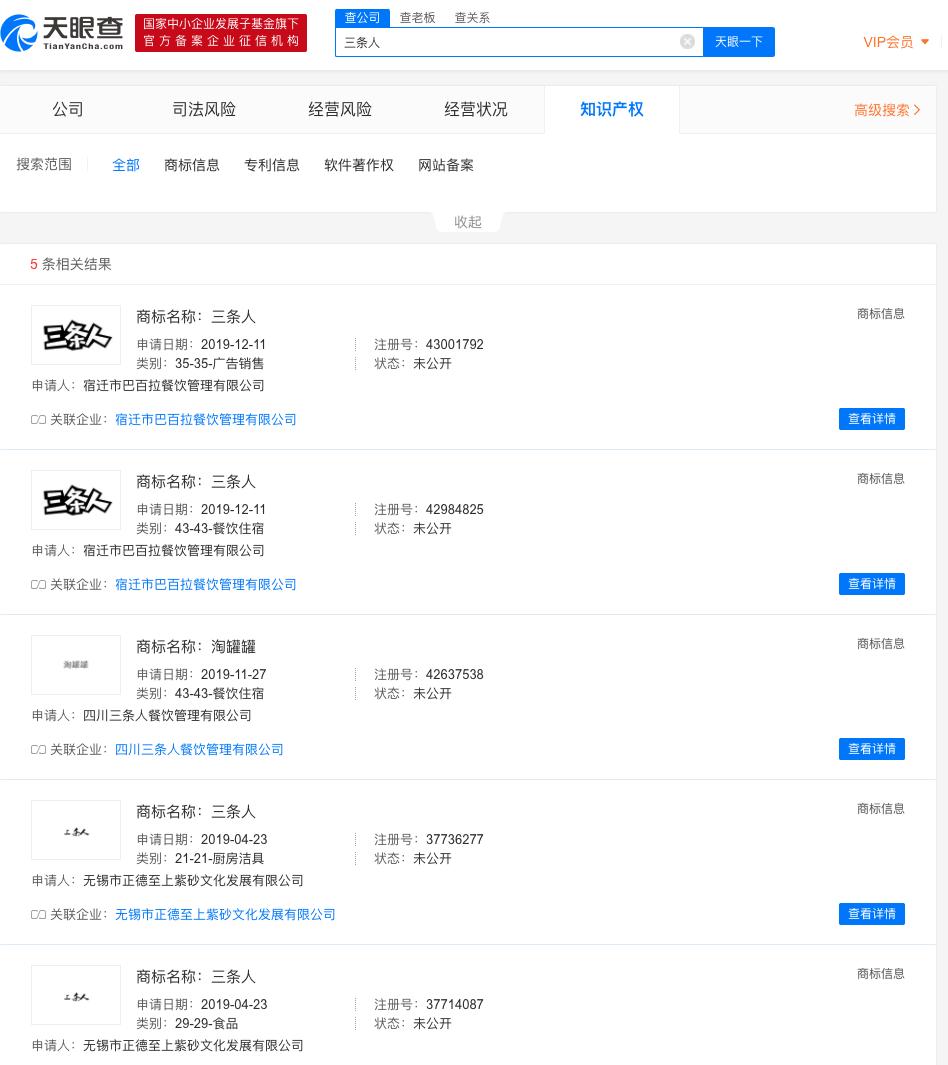This screenshot has height=1065, width=948.
Task: Open the trademark thumbnail for registration 37714087
Action: (76, 995)
